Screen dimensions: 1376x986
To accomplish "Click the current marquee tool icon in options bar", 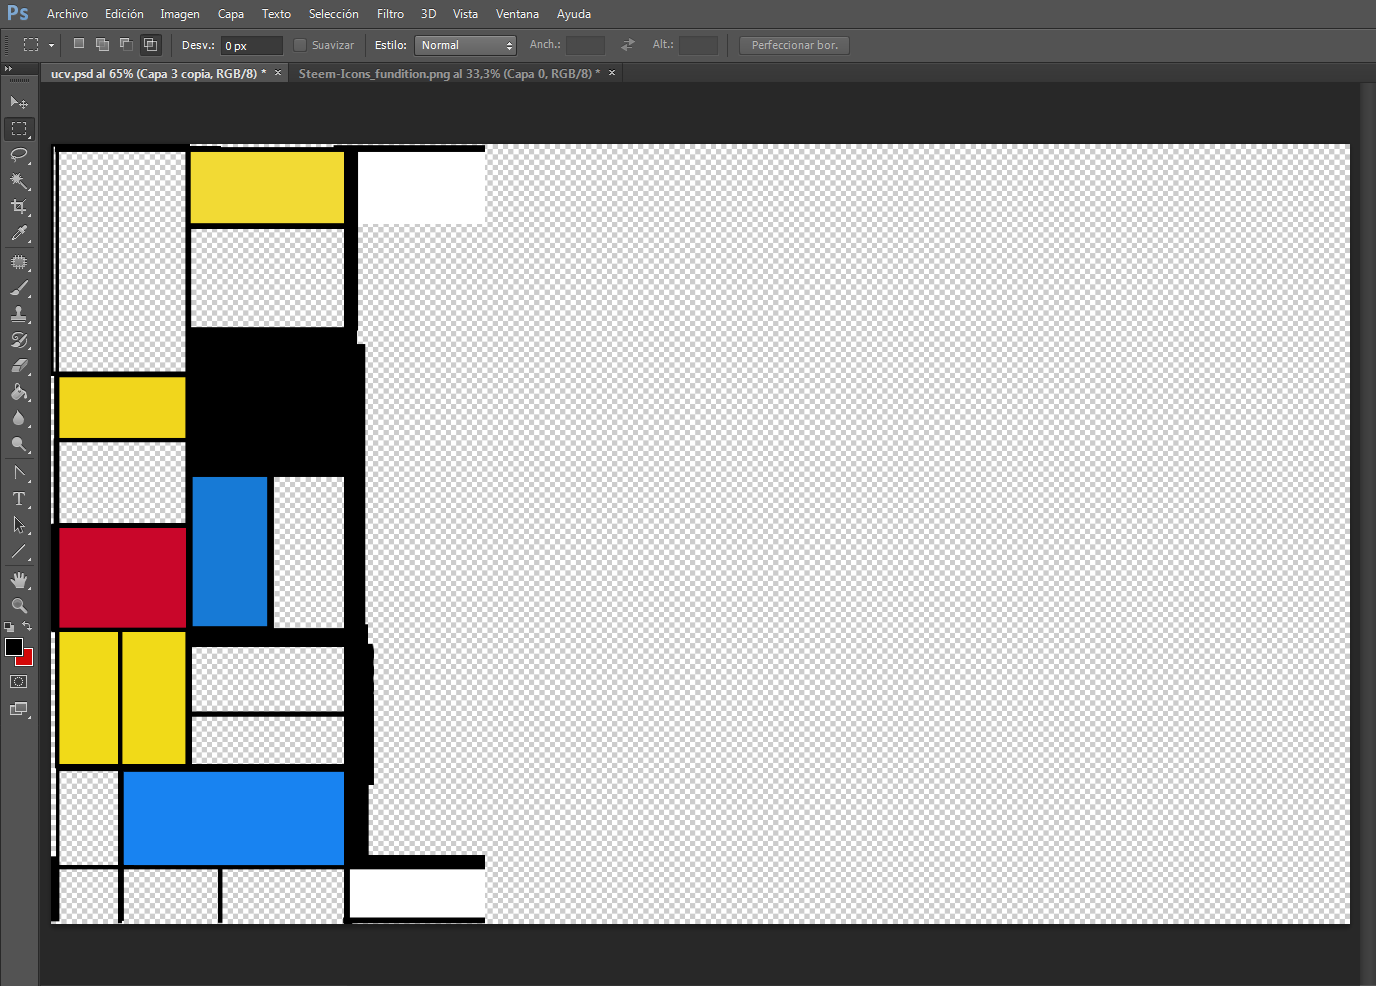I will 31,45.
